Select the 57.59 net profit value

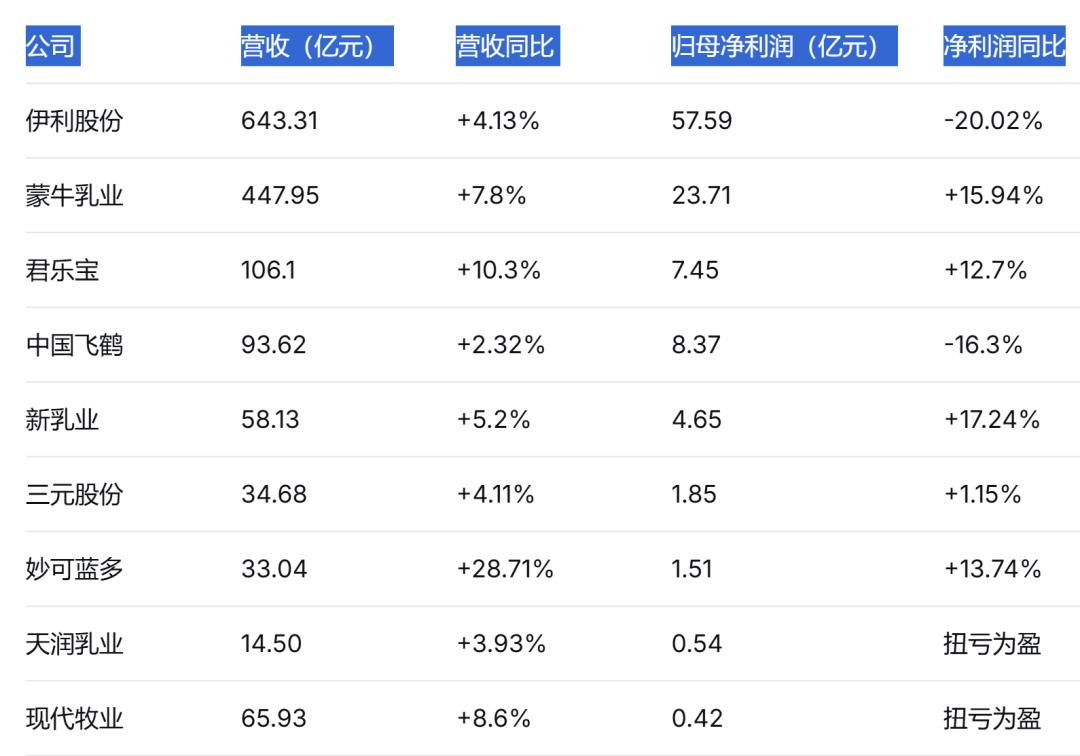tap(702, 121)
